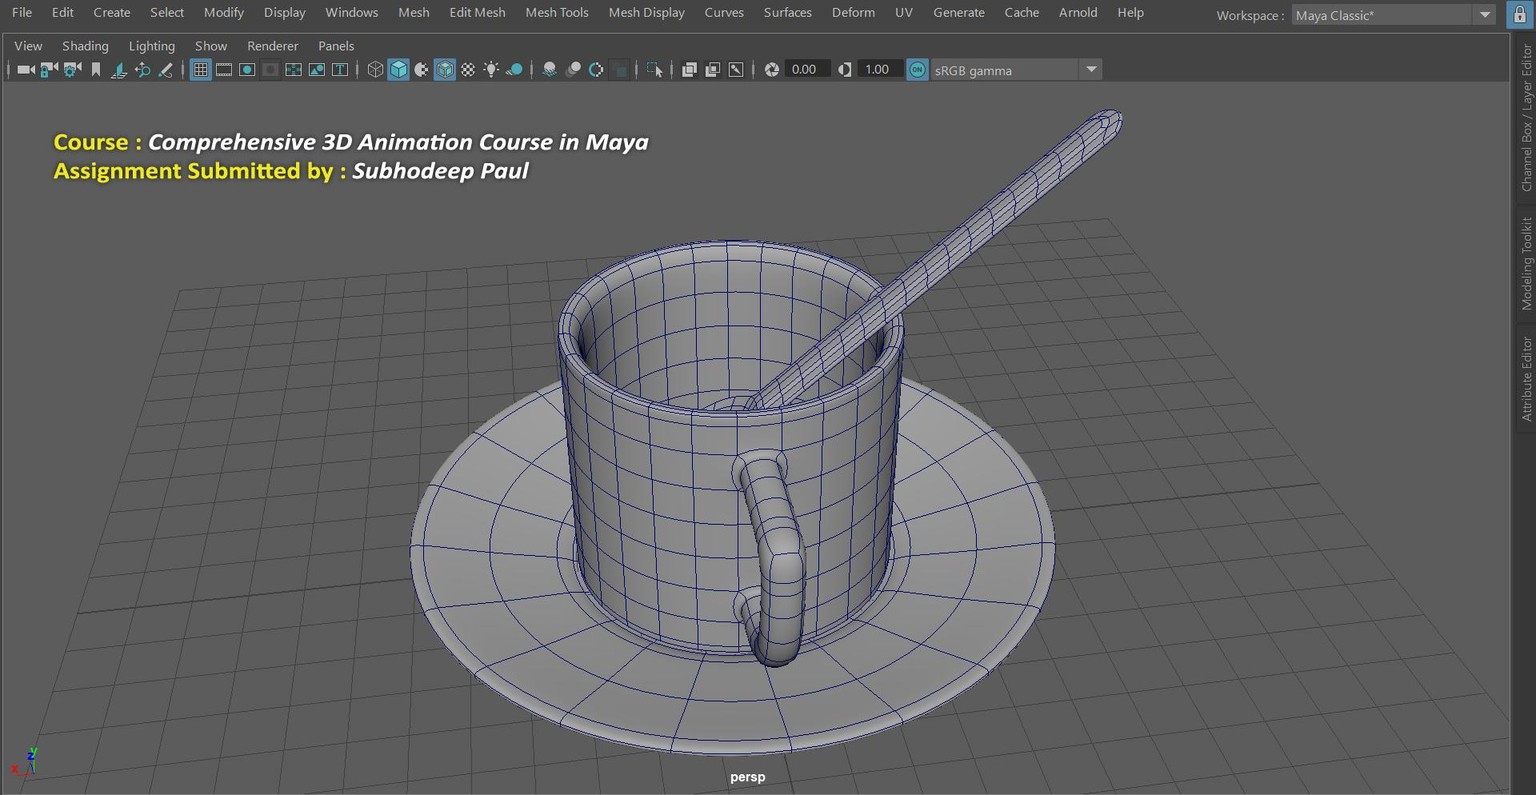The height and width of the screenshot is (795, 1536).
Task: Open the File menu
Action: (22, 13)
